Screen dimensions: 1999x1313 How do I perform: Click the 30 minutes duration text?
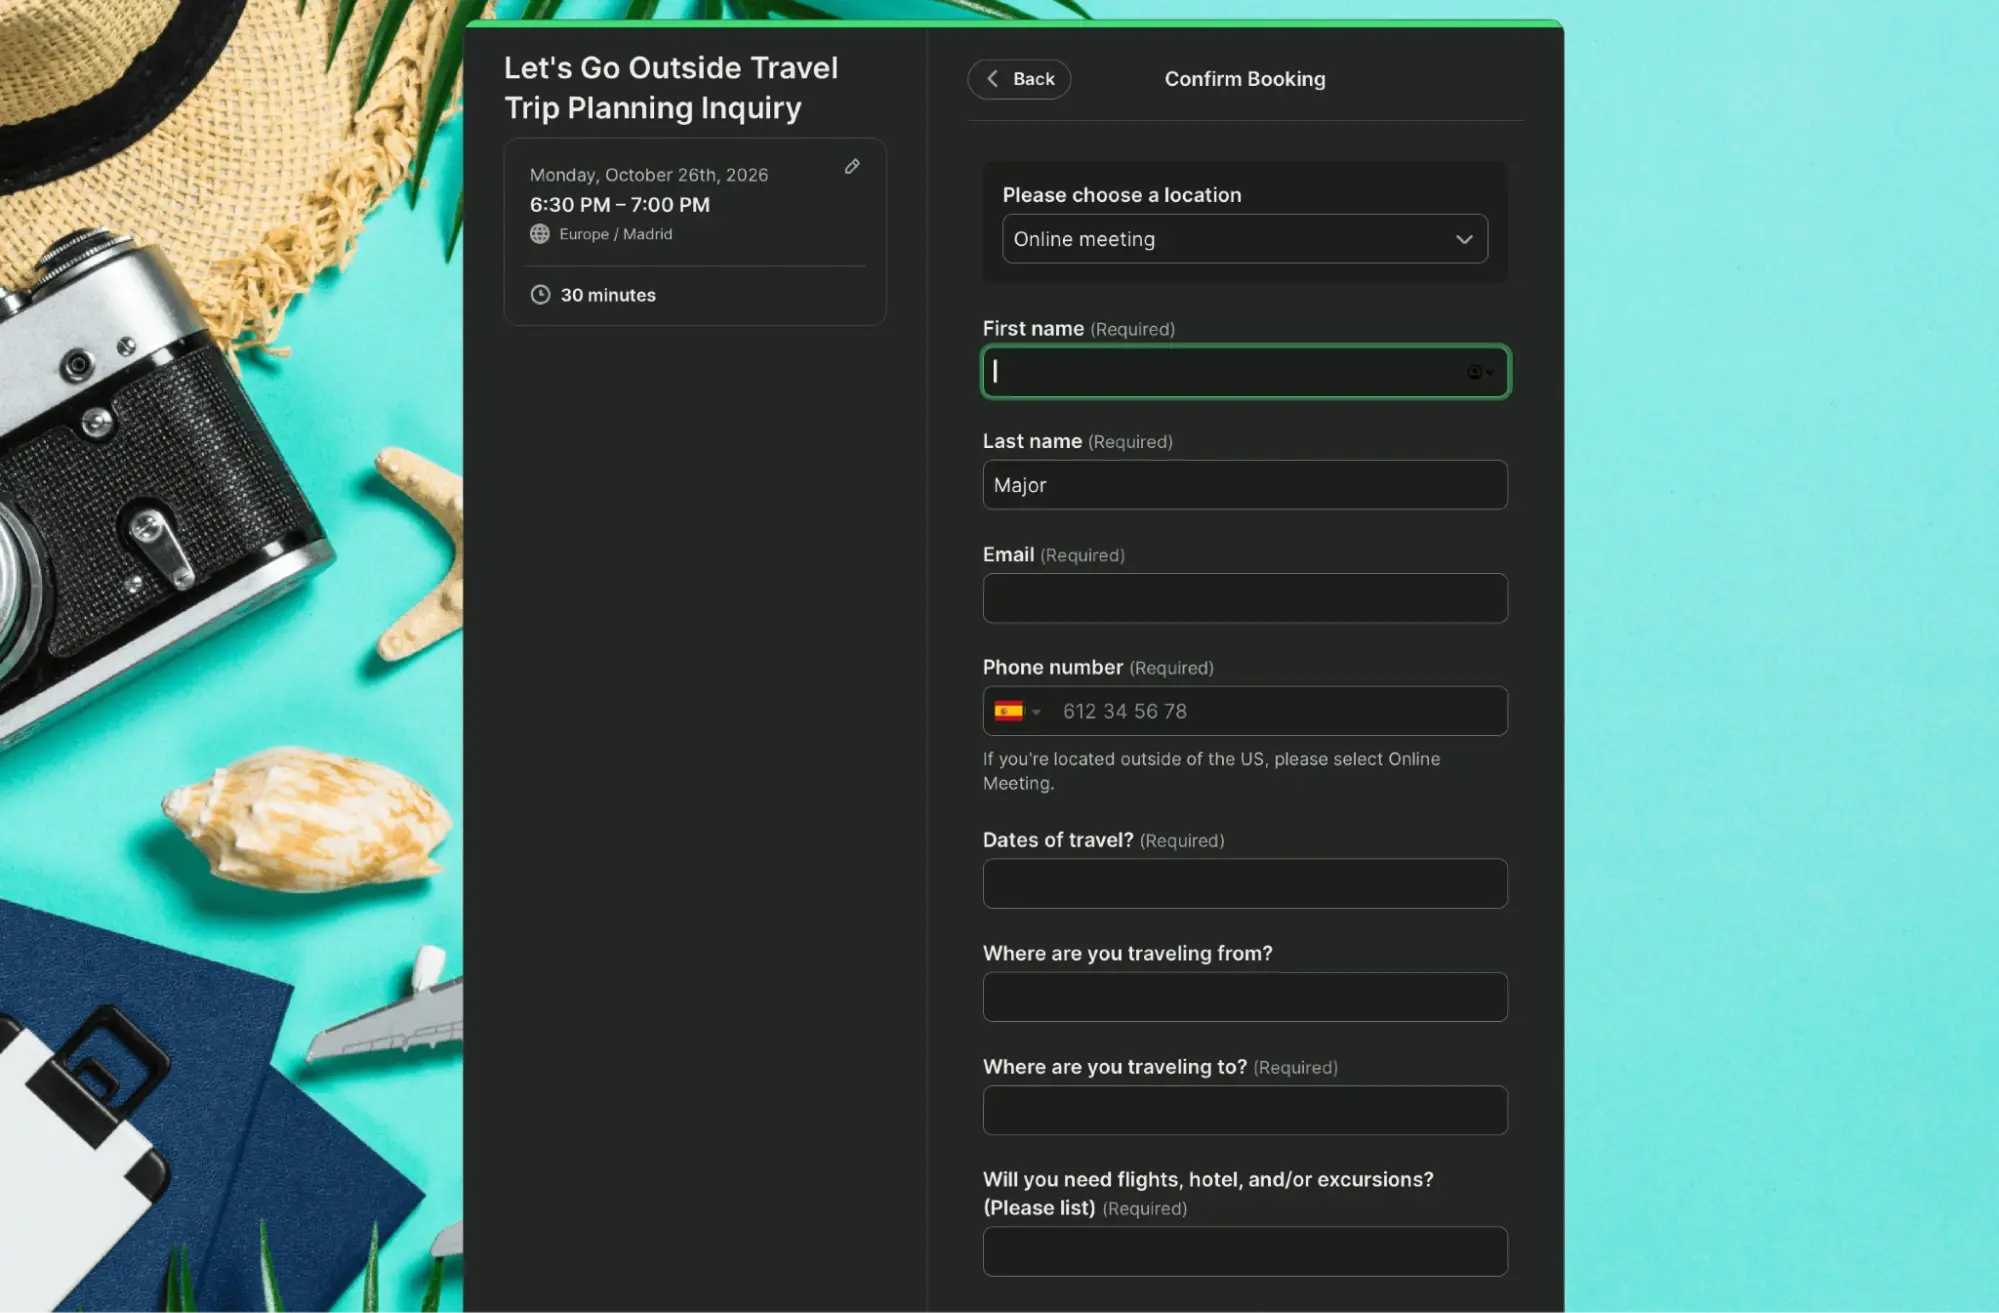[608, 295]
